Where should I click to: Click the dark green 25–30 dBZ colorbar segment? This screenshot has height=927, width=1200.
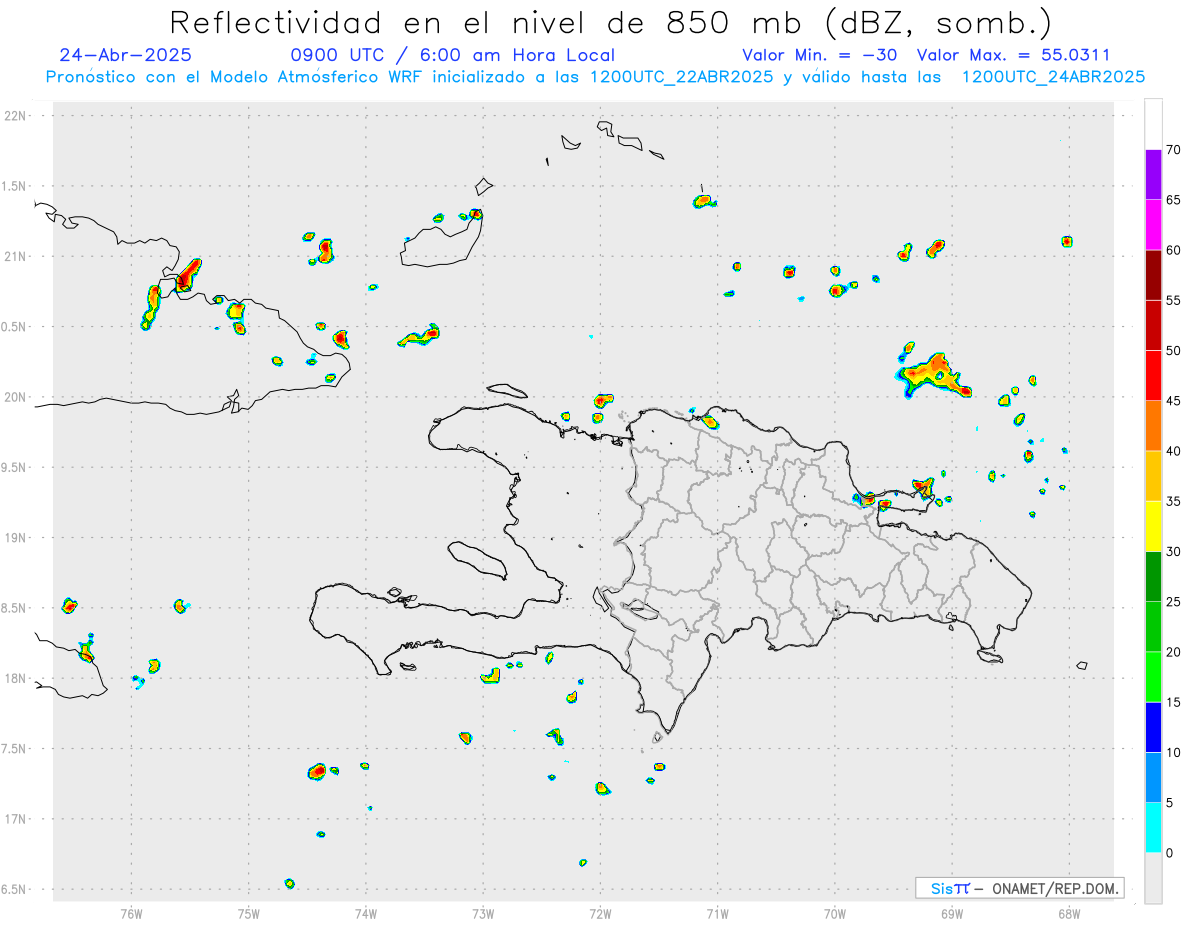point(1153,577)
